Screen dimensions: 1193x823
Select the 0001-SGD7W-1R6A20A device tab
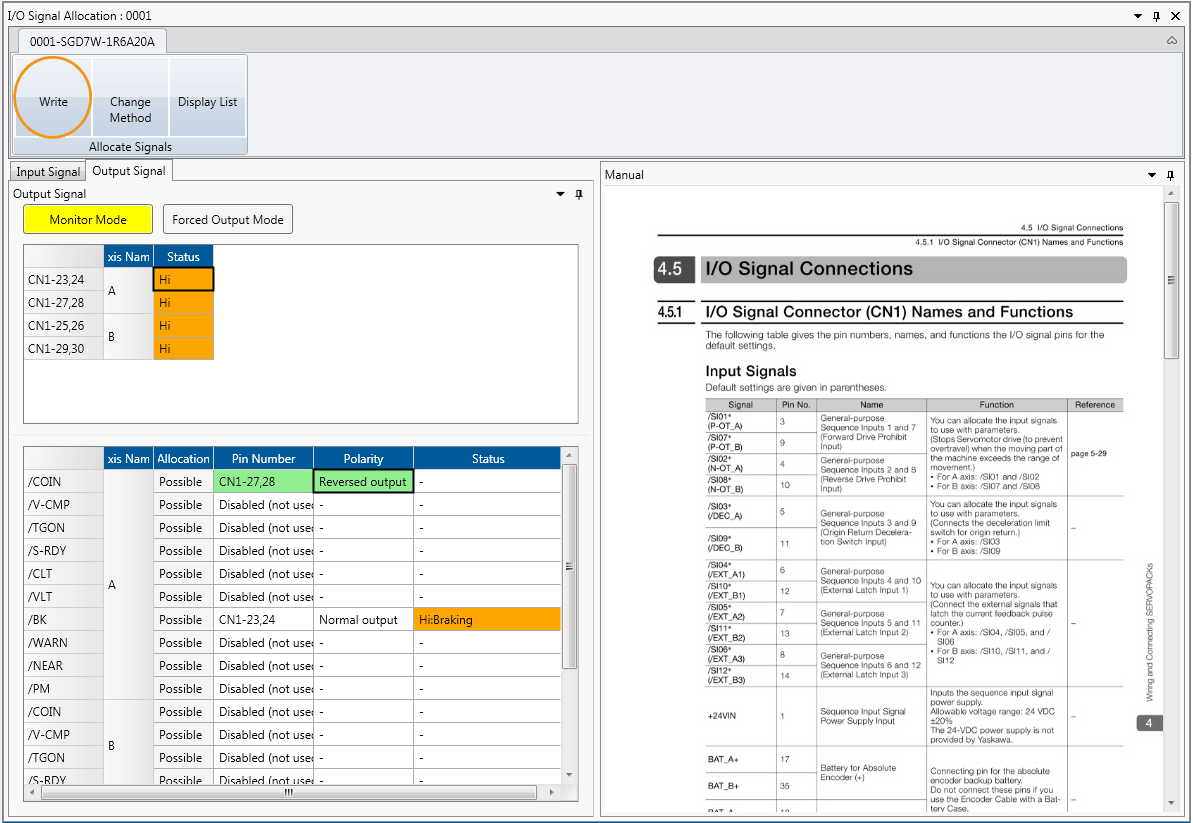(x=92, y=41)
